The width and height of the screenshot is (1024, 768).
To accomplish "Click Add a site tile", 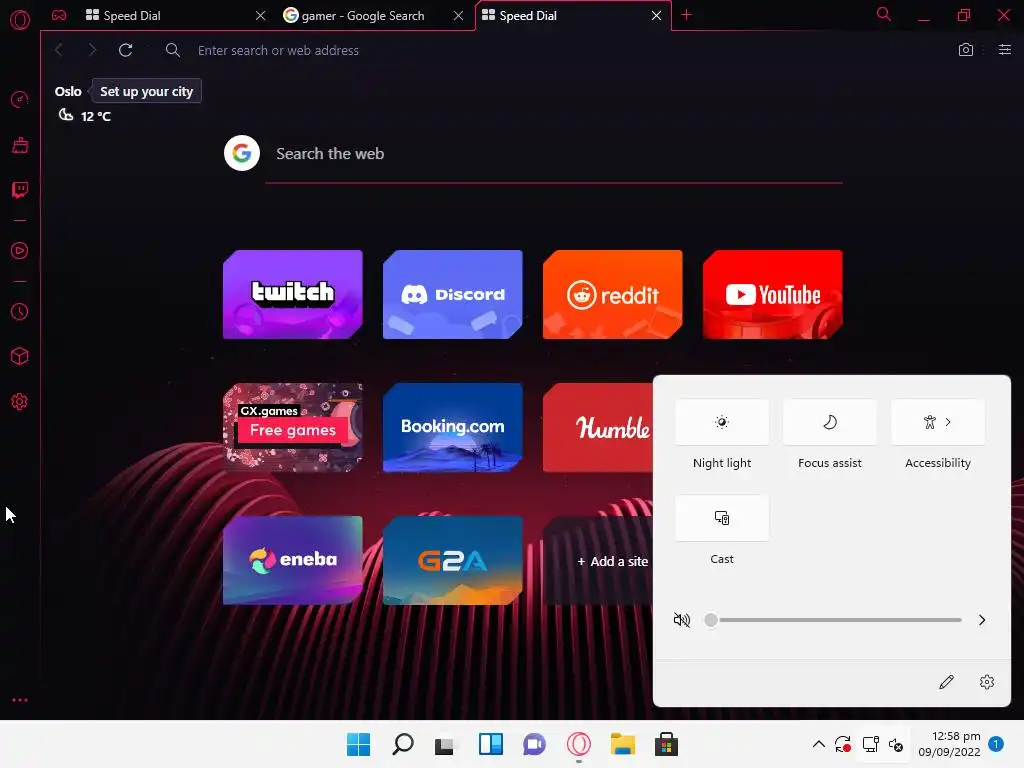I will pyautogui.click(x=612, y=561).
